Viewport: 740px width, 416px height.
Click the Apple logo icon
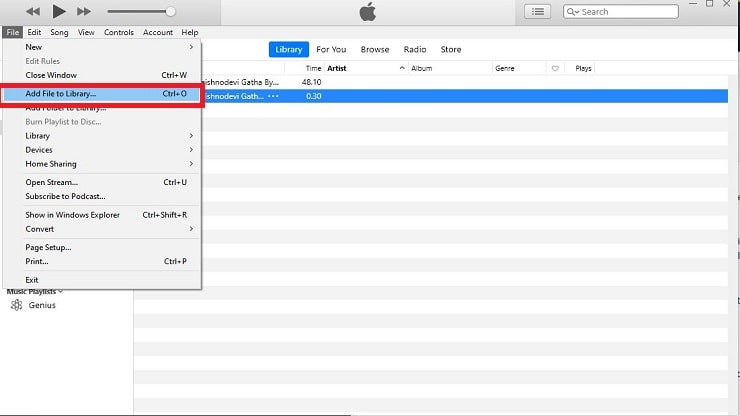368,12
